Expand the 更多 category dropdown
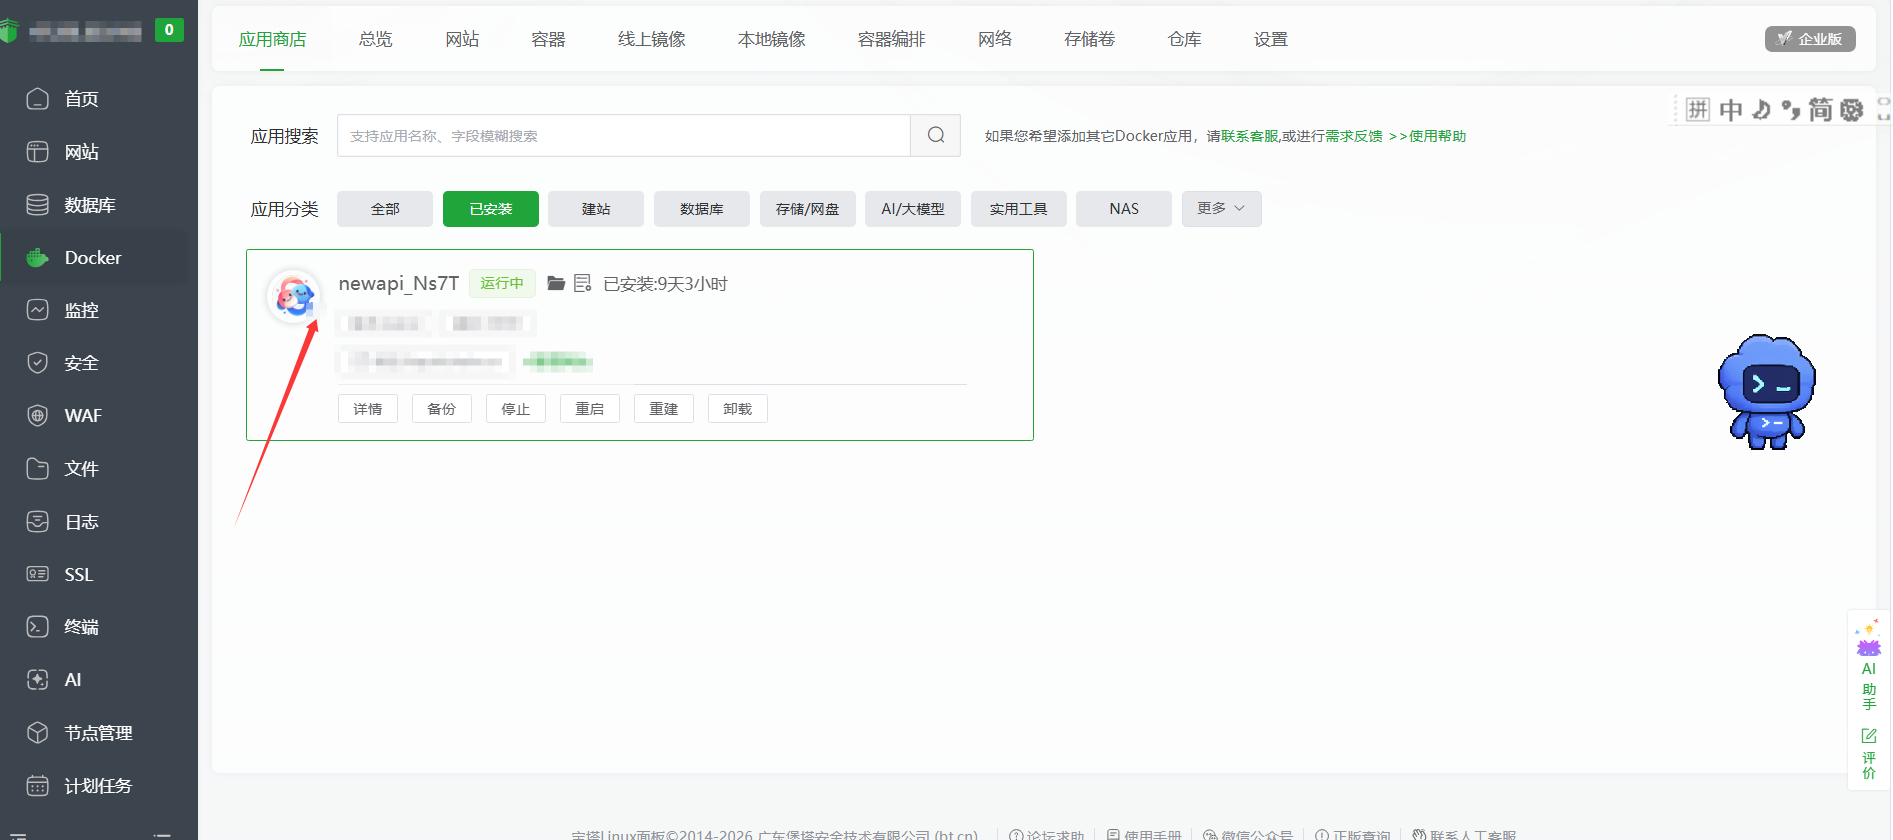The width and height of the screenshot is (1893, 840). point(1221,208)
